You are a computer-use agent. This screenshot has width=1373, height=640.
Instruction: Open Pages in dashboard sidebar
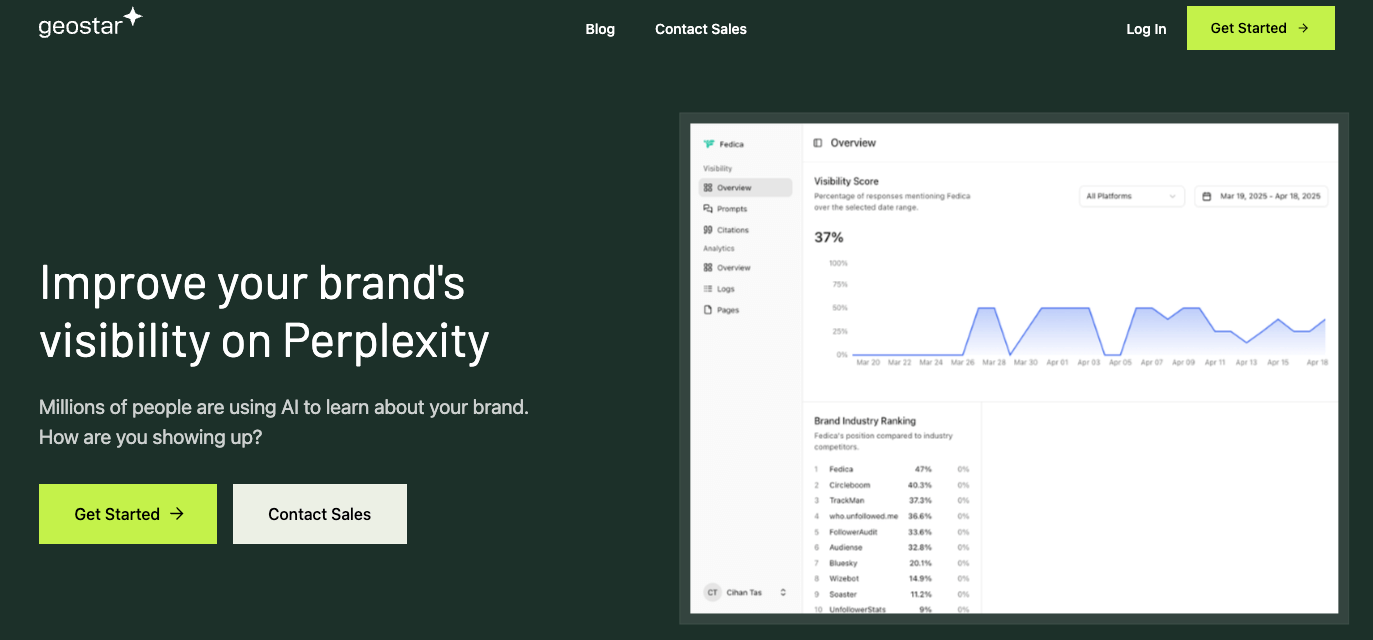click(745, 310)
